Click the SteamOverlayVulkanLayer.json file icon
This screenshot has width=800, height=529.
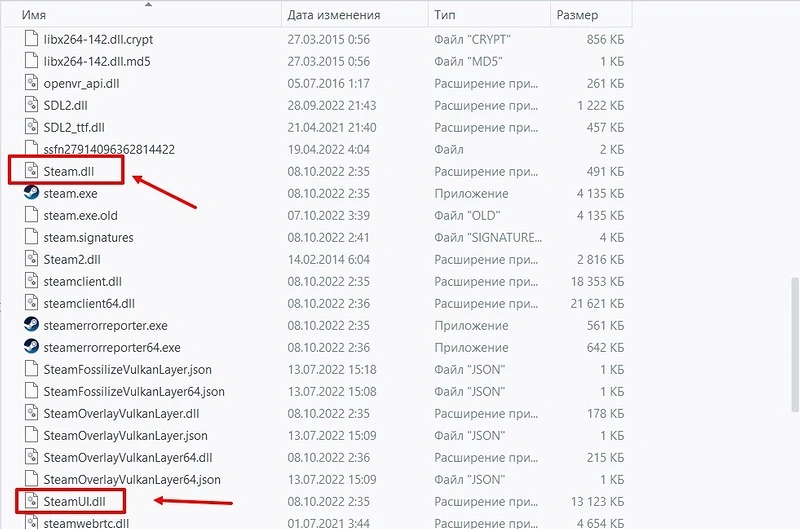click(31, 435)
